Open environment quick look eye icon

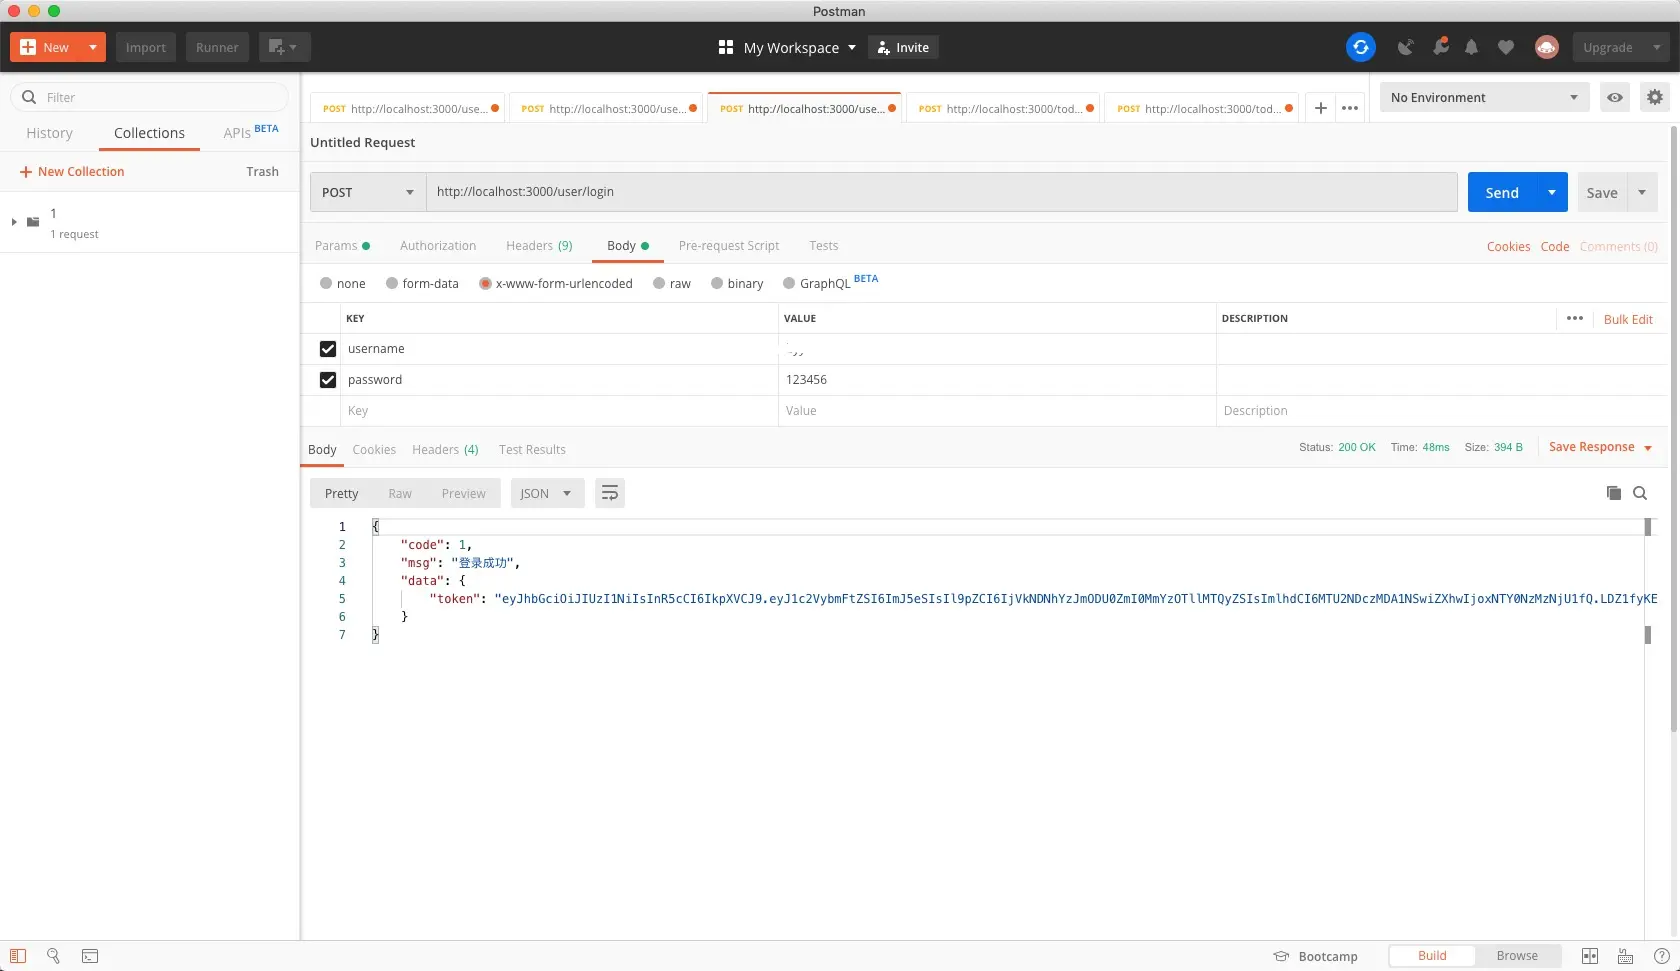click(x=1615, y=97)
